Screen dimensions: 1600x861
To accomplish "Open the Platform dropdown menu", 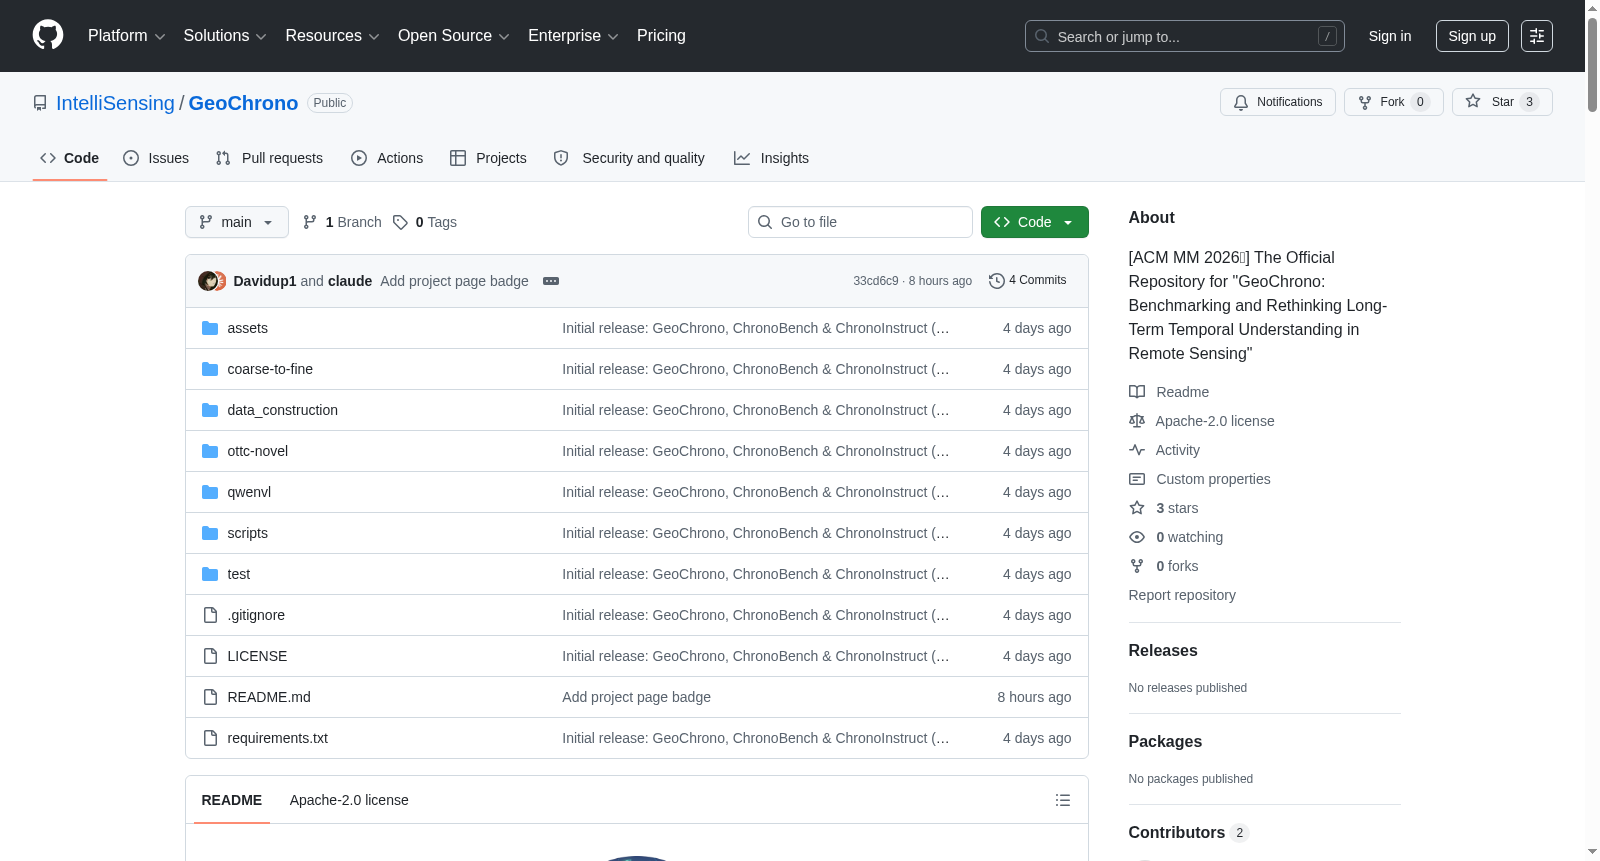I will tap(126, 36).
